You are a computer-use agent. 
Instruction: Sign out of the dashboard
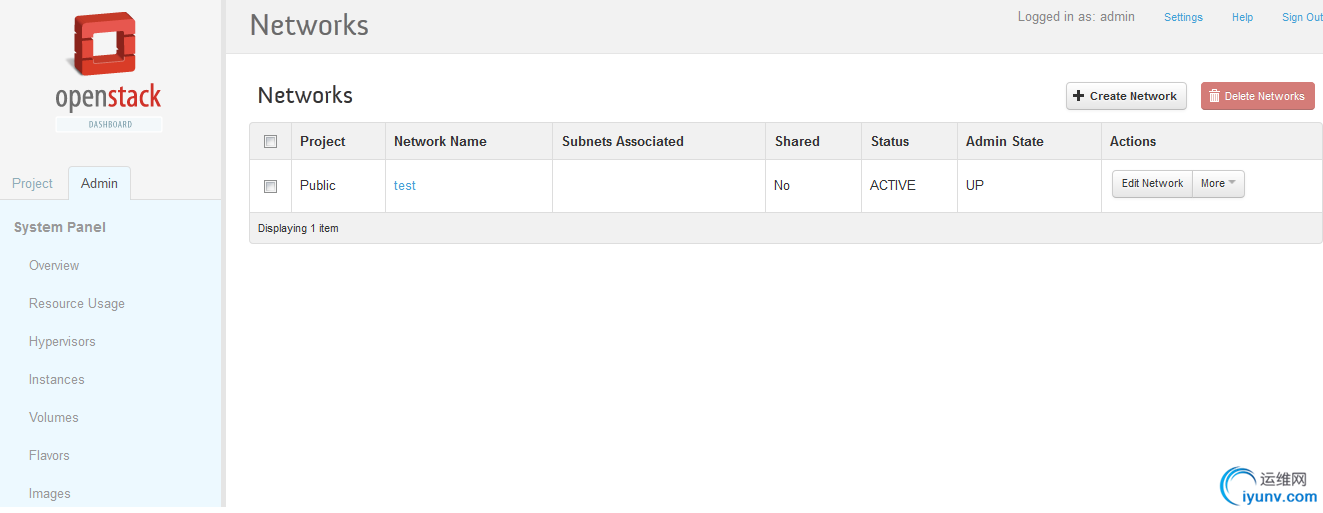[x=1301, y=17]
